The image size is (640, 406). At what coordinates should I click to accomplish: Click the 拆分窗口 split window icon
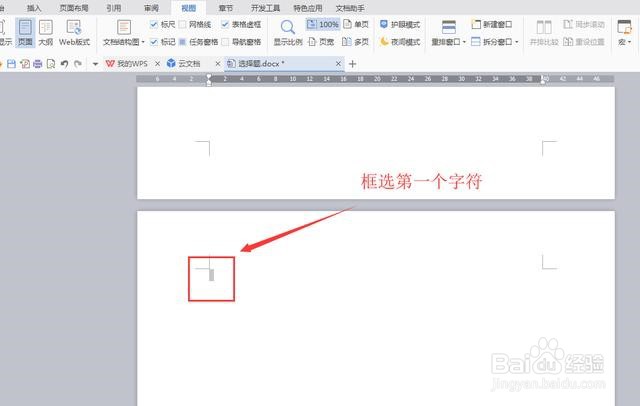point(476,42)
